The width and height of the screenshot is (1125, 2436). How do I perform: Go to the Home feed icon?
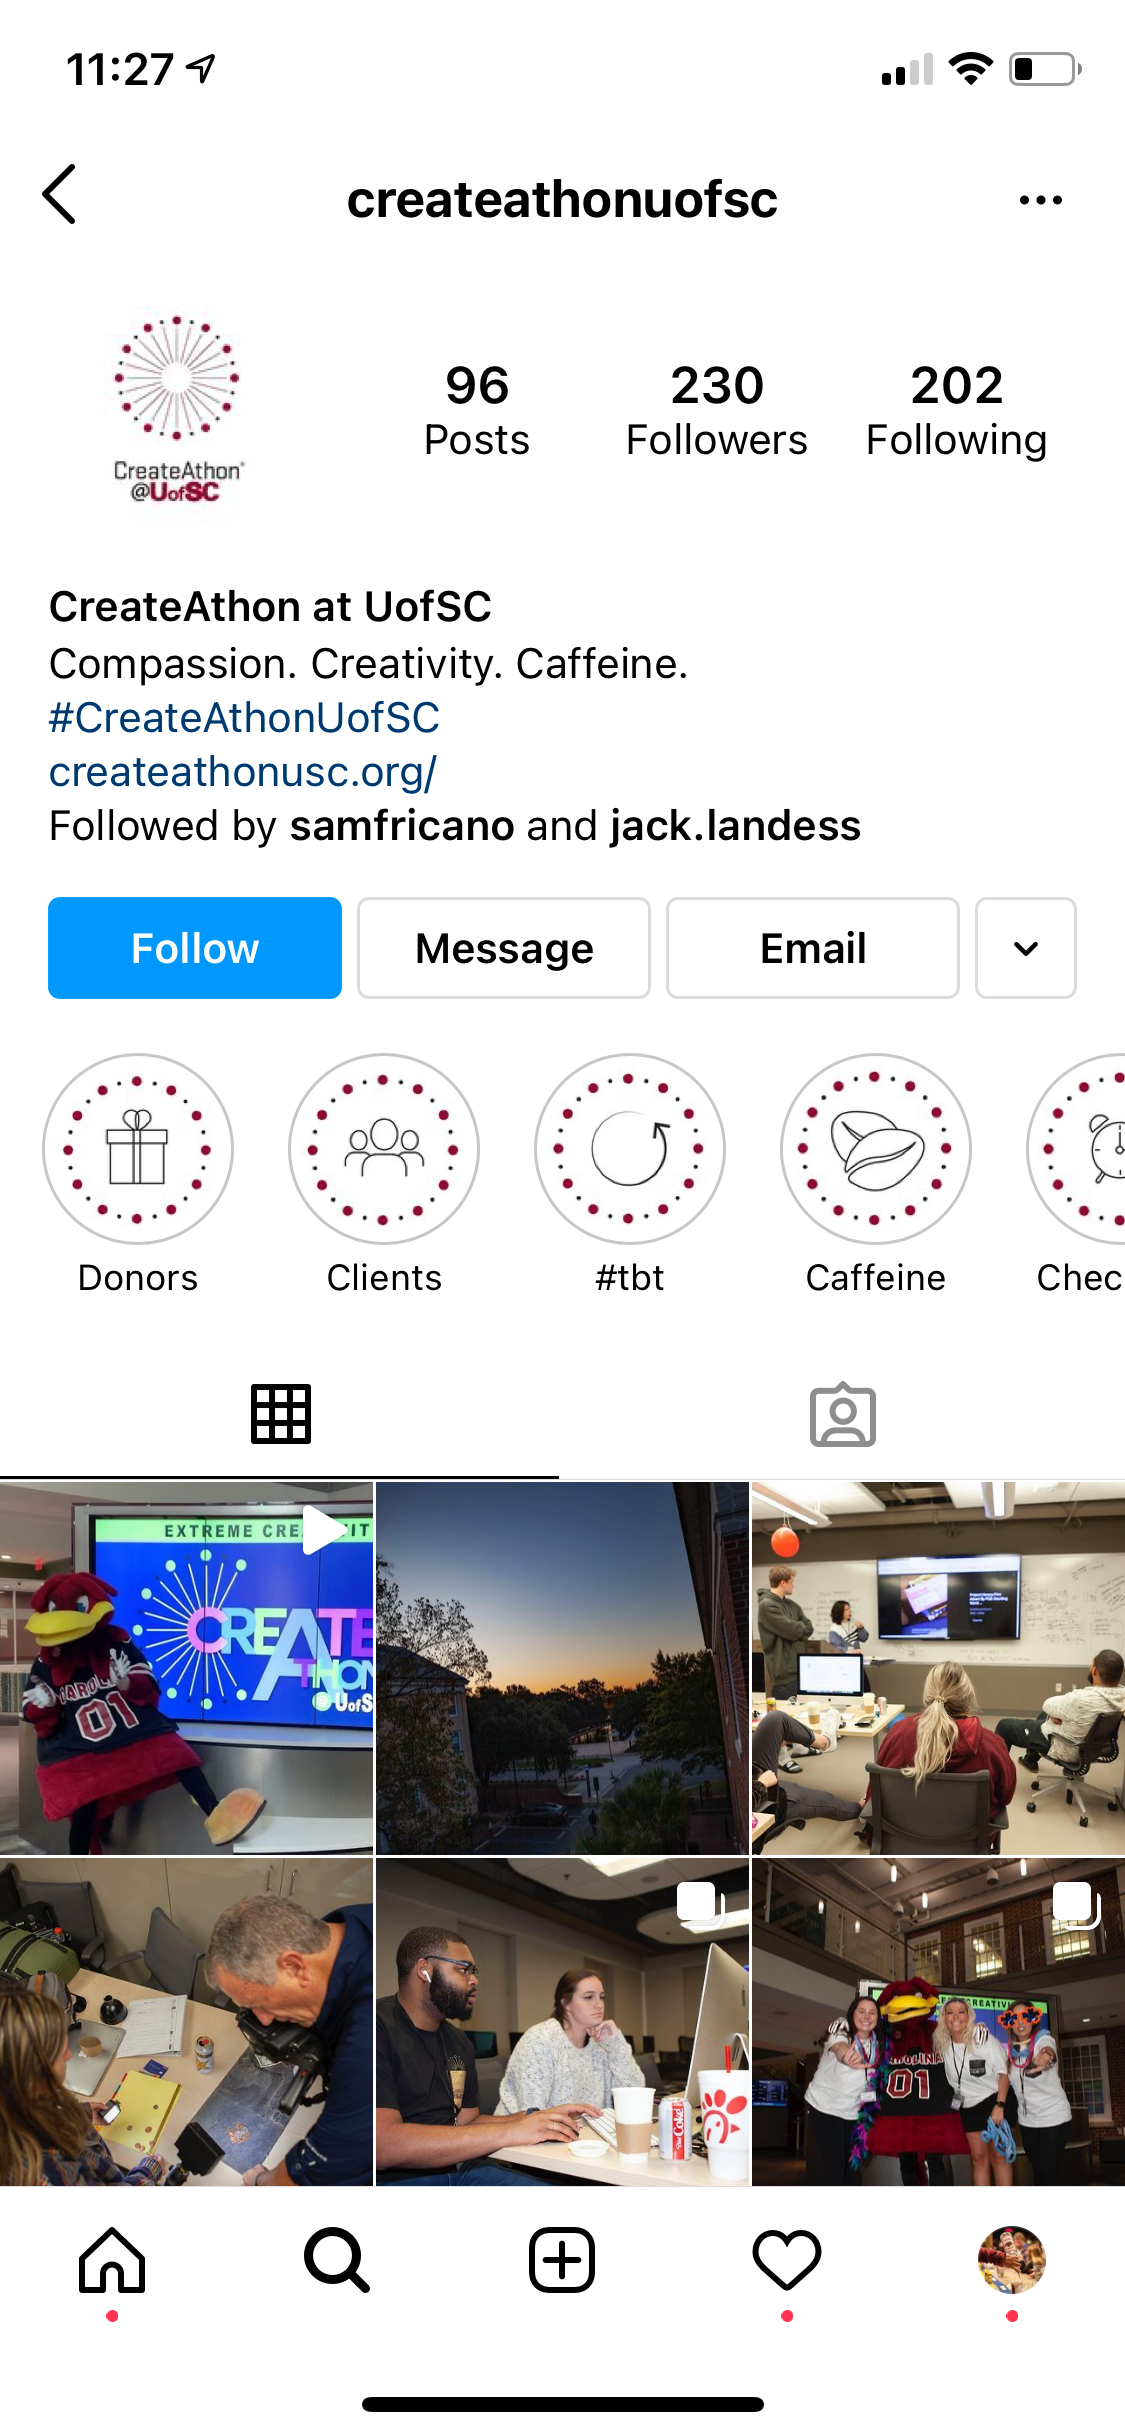pos(112,2260)
